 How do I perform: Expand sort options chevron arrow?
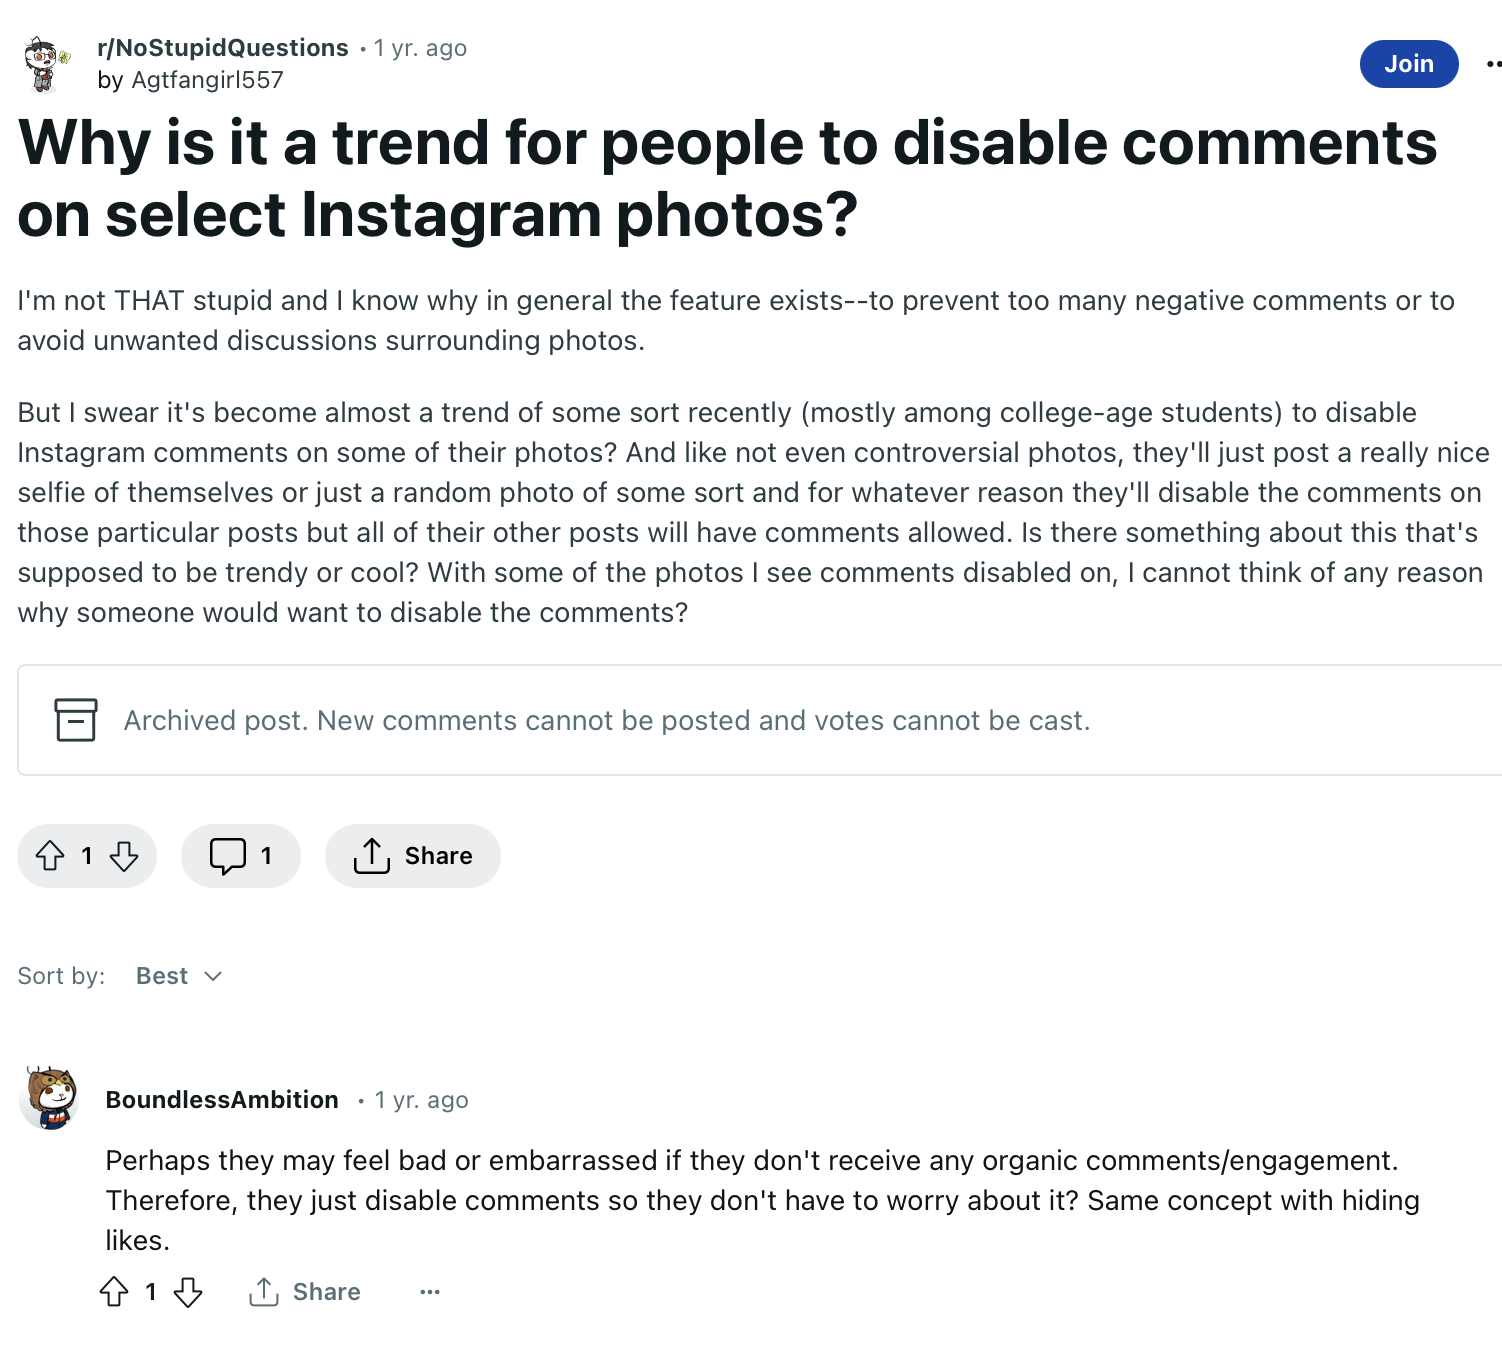[x=213, y=976]
